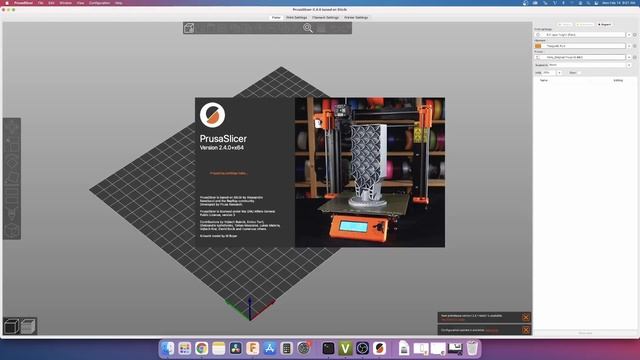
Task: Launch Google Chrome from the Dock
Action: click(201, 348)
